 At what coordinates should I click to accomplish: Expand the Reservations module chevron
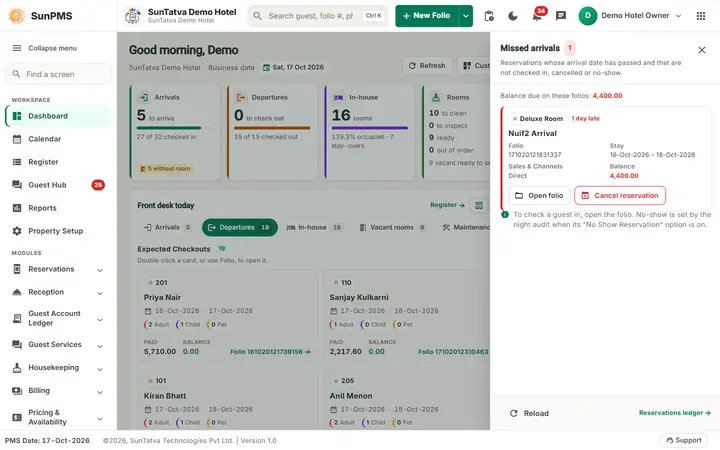point(100,270)
